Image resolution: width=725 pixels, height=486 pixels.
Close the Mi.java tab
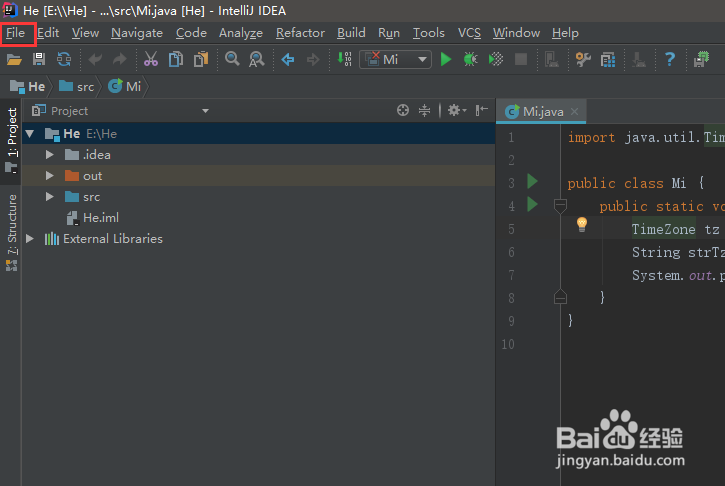(574, 111)
